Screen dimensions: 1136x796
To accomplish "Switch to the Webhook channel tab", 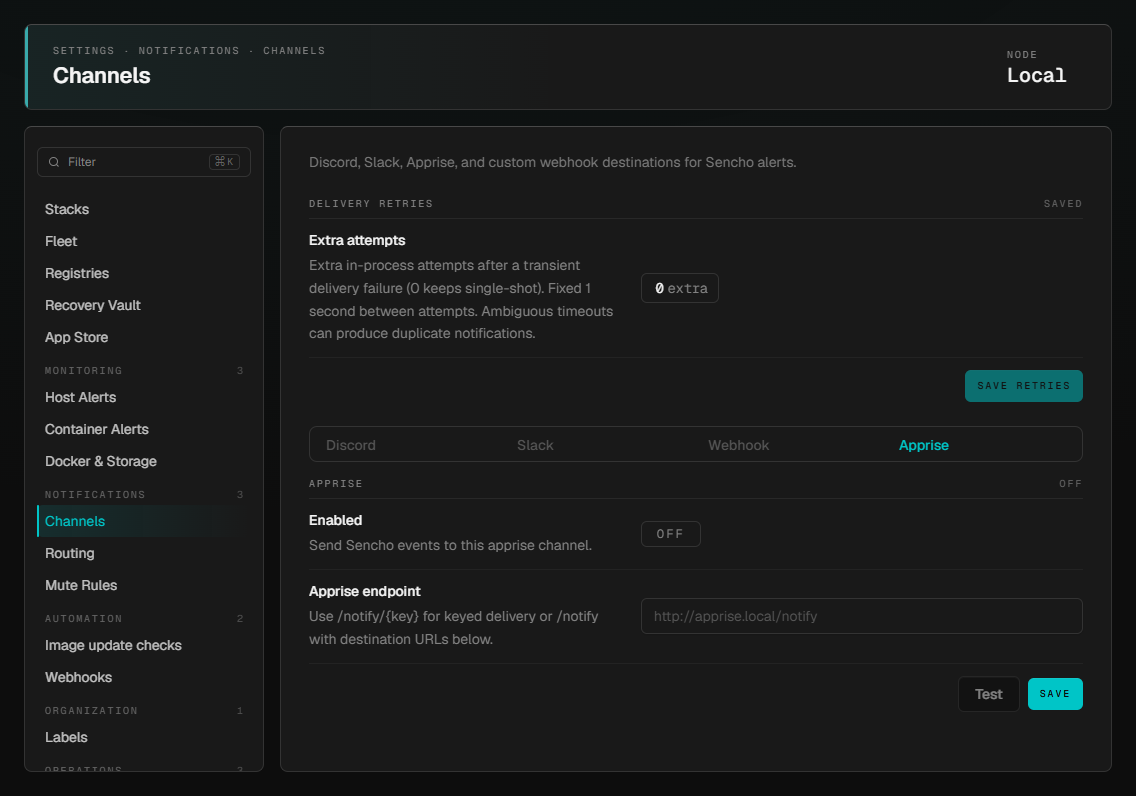I will [738, 445].
